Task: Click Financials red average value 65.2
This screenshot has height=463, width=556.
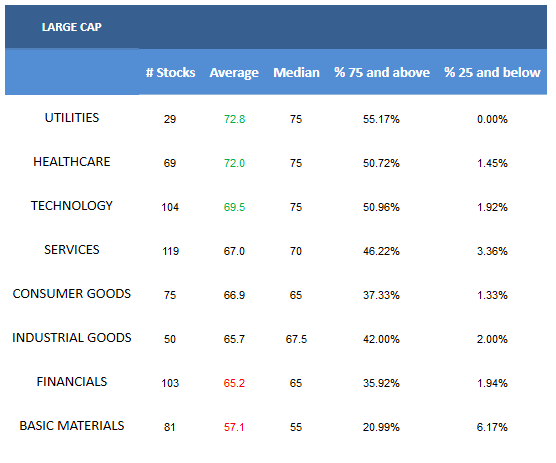Action: tap(234, 383)
